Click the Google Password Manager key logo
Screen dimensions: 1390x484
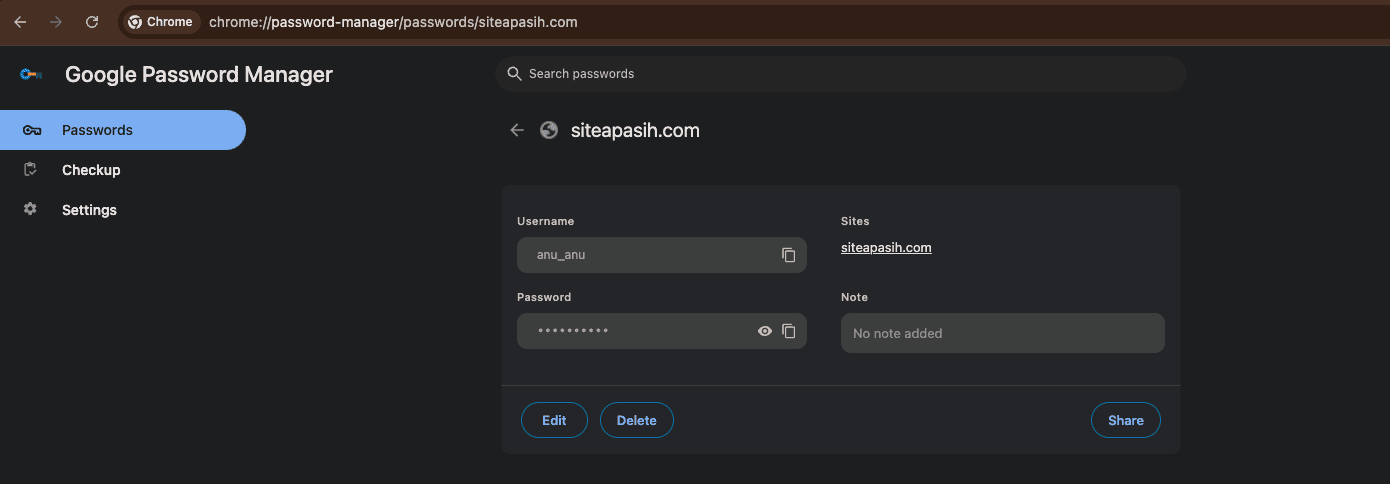[31, 74]
